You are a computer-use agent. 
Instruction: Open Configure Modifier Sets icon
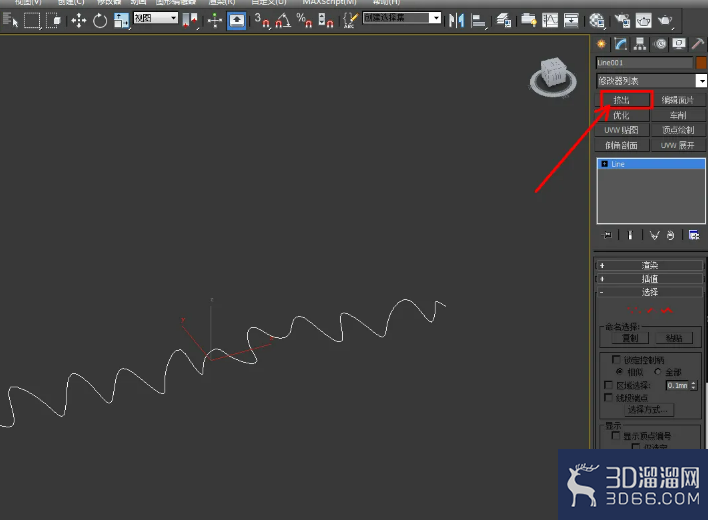coord(694,235)
